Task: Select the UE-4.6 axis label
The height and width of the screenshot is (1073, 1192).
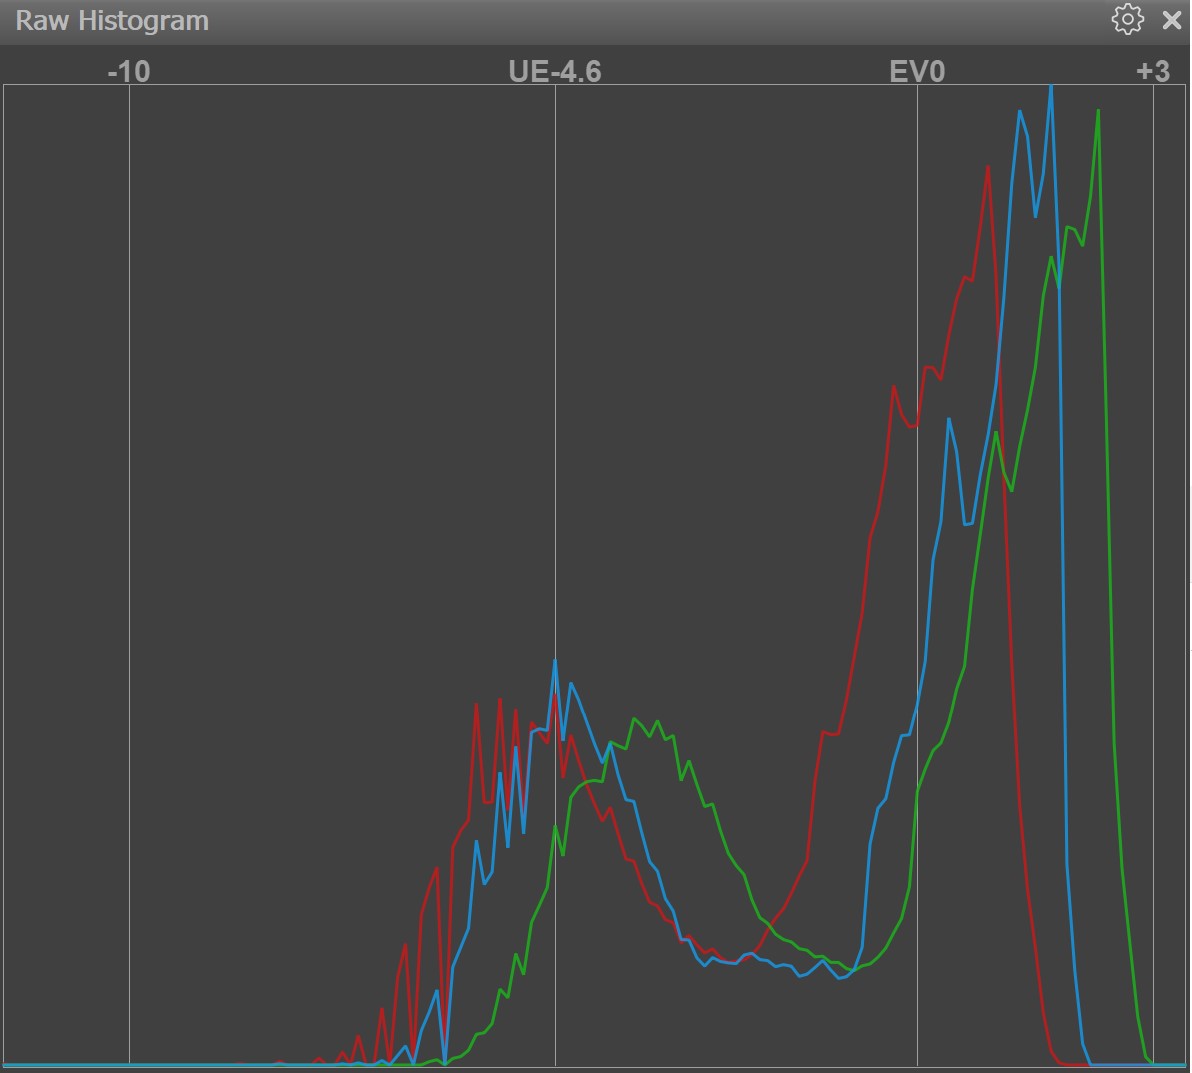Action: coord(555,71)
